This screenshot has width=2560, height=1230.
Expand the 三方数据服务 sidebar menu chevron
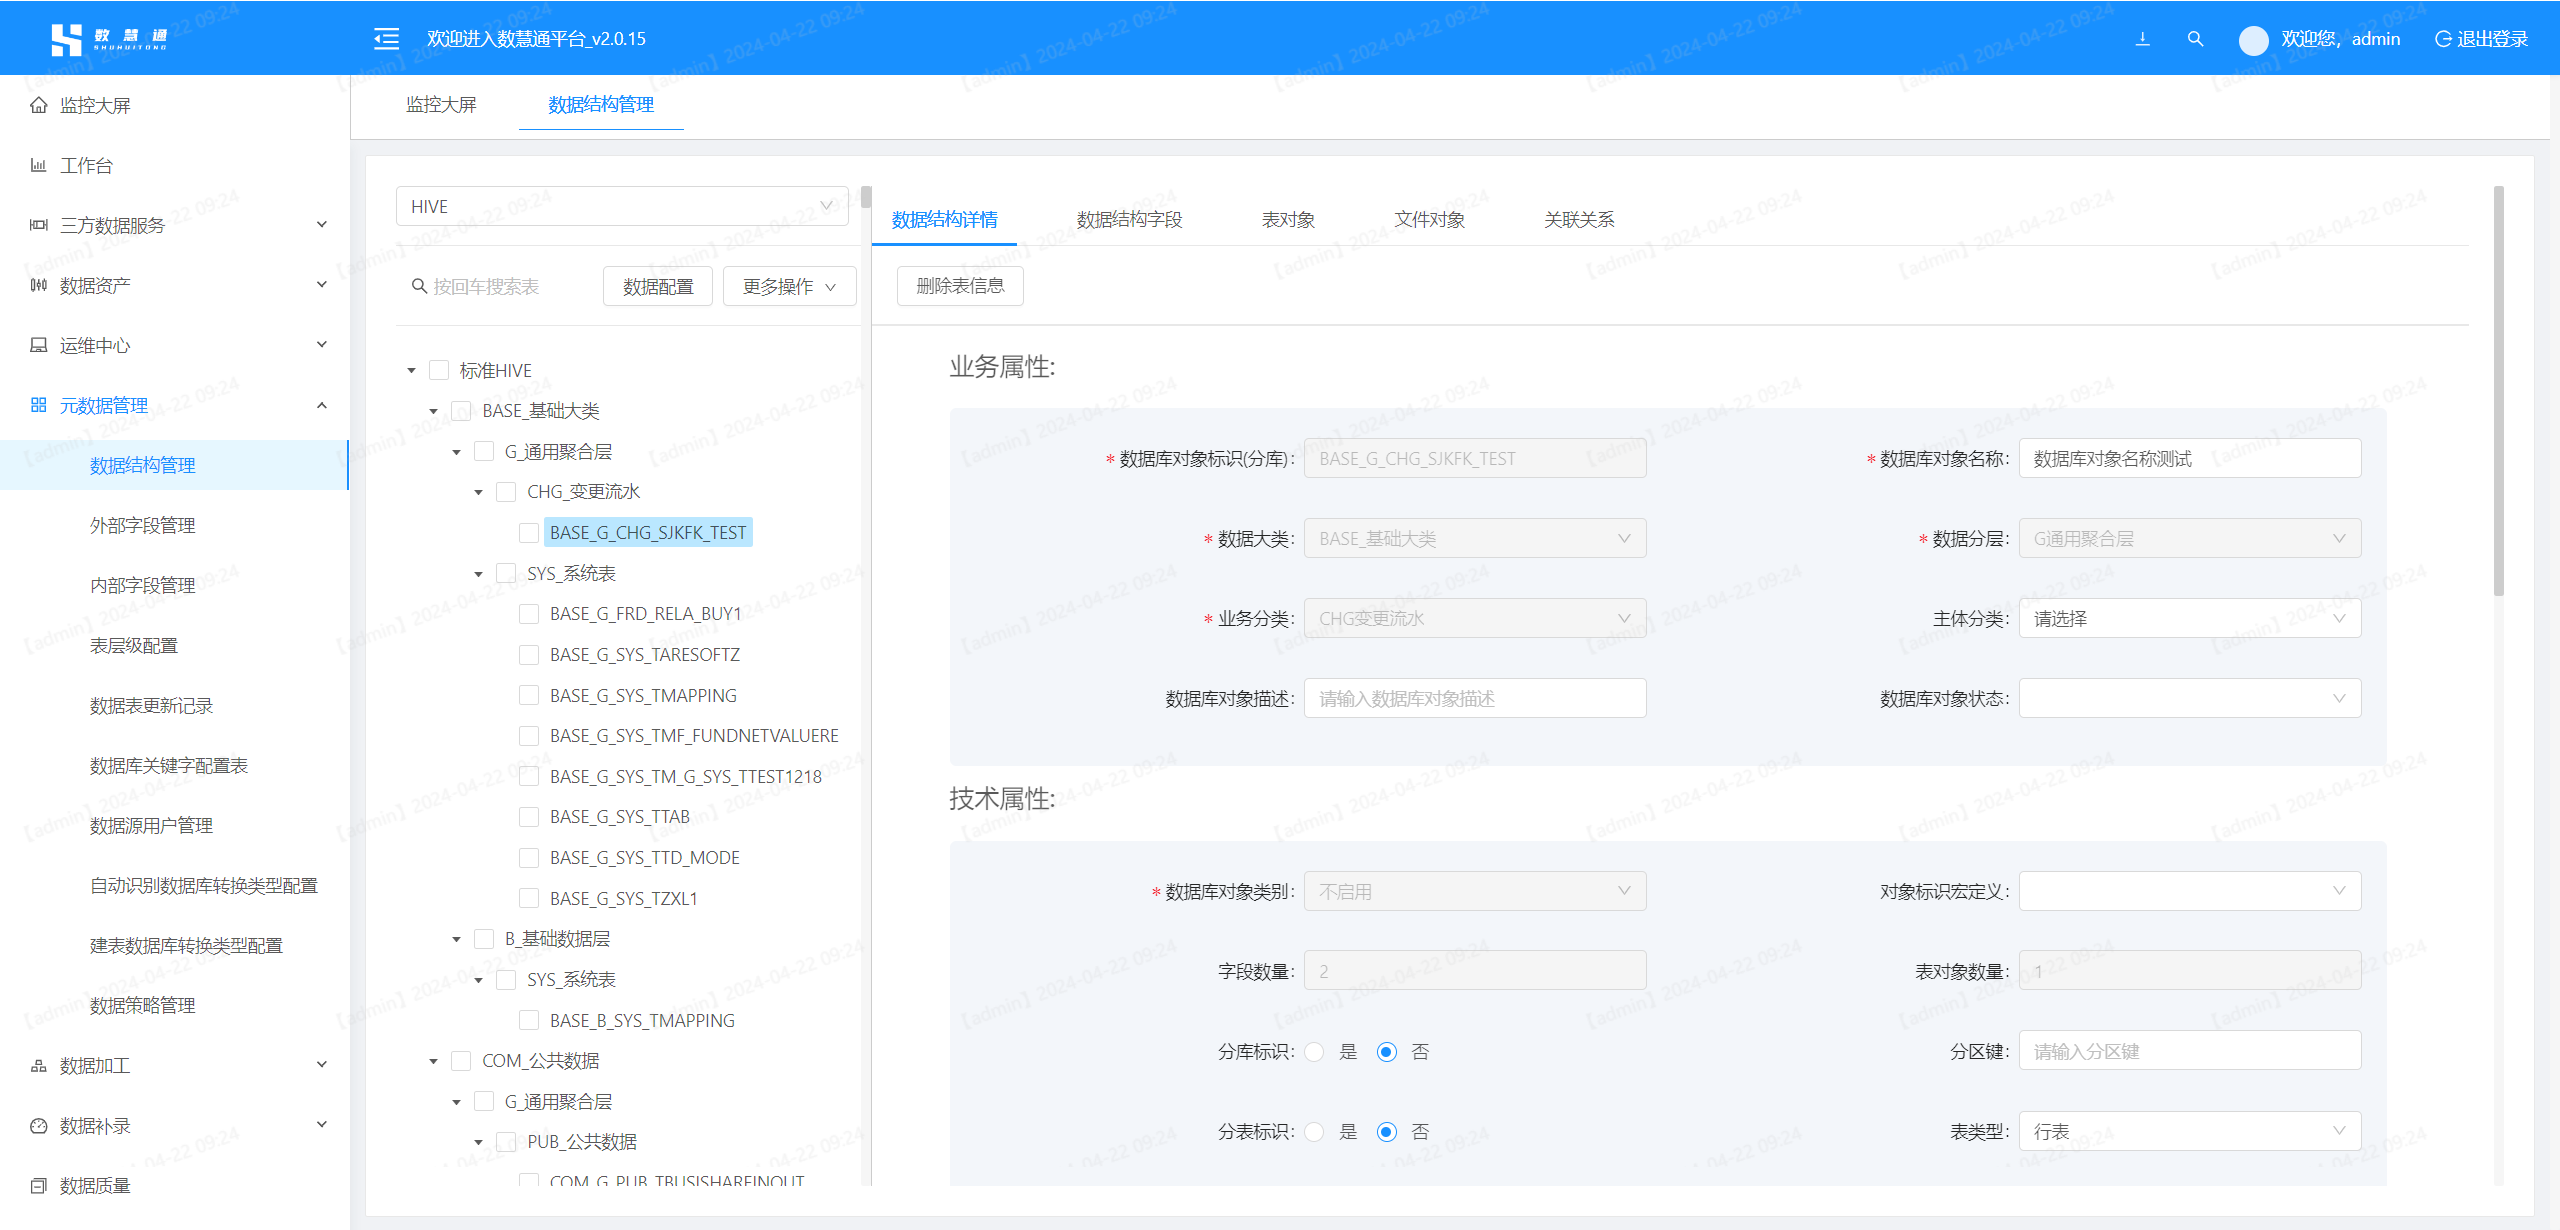pyautogui.click(x=322, y=225)
